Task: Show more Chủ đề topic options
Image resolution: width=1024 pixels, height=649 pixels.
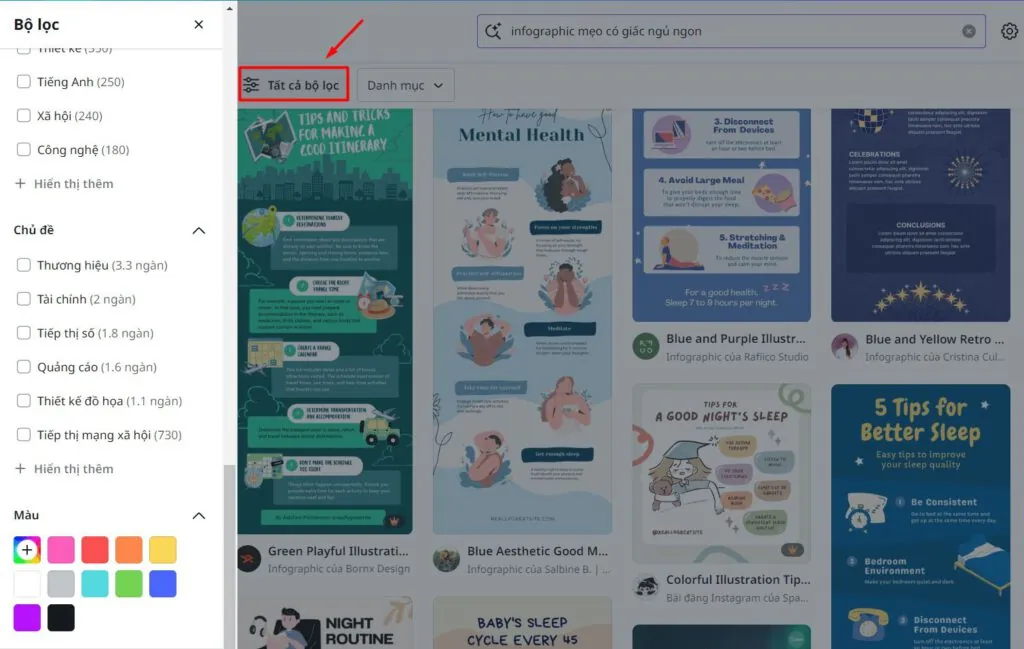Action: click(x=64, y=469)
